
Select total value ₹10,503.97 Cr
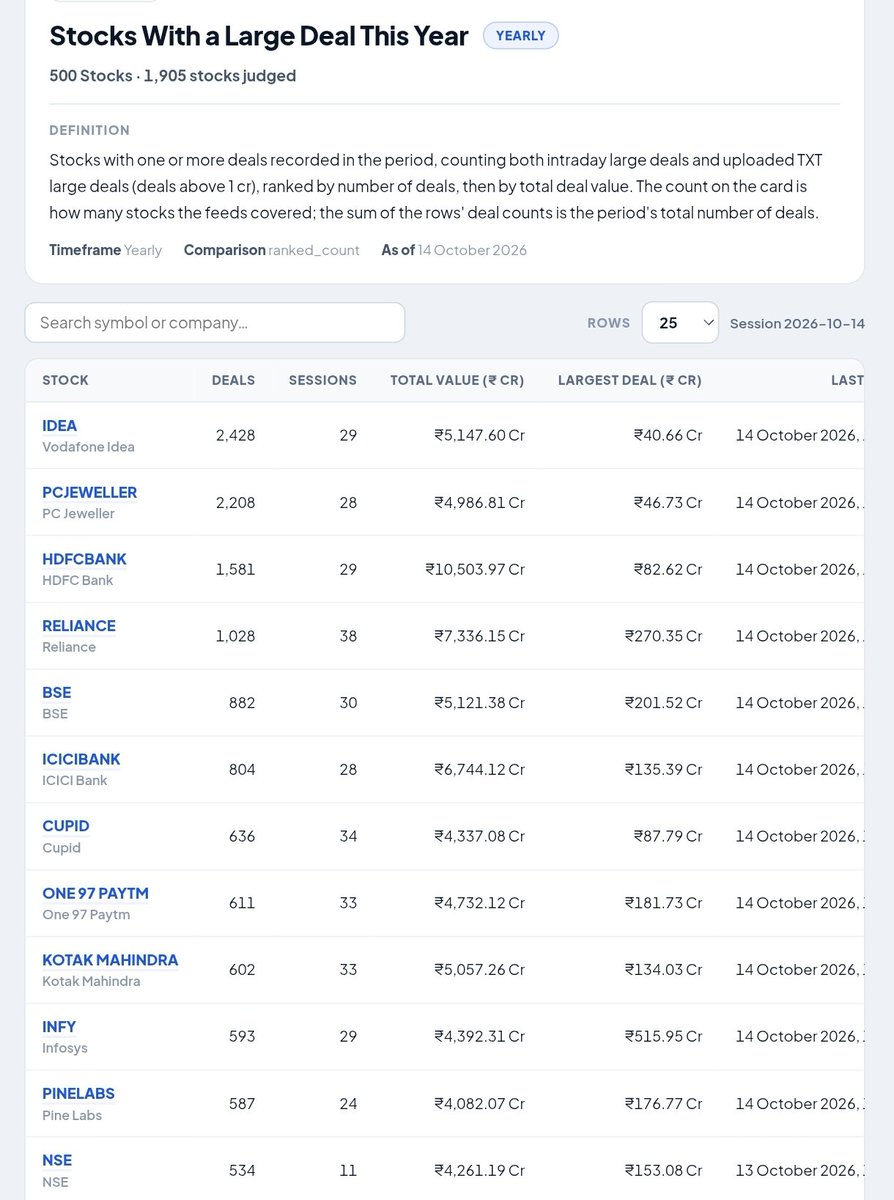click(475, 570)
